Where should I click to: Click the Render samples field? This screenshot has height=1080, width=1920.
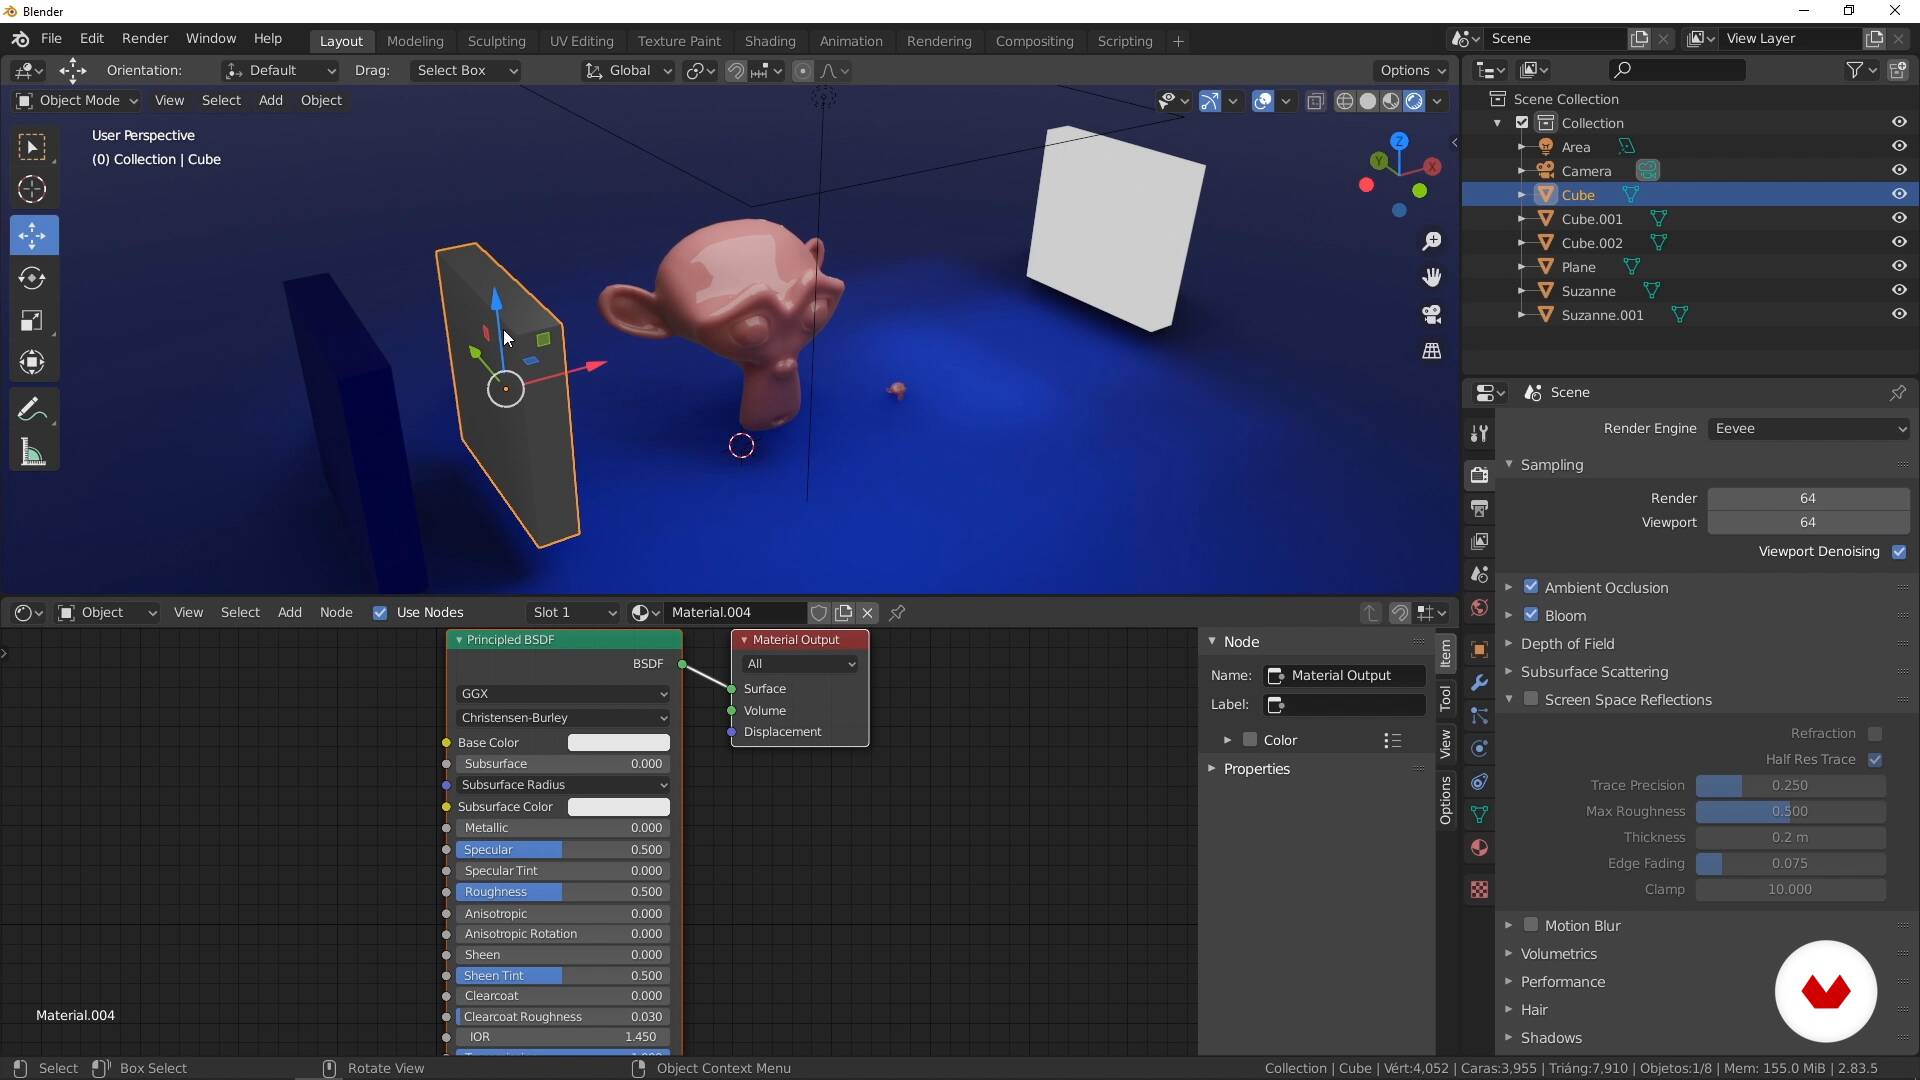tap(1808, 499)
